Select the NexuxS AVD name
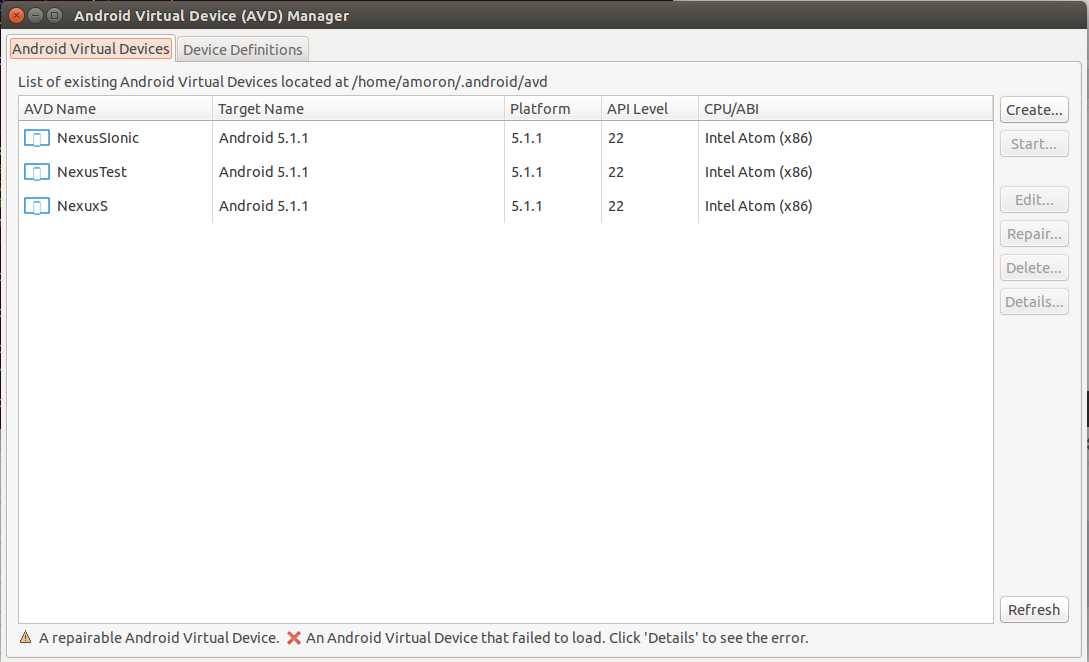The width and height of the screenshot is (1089, 662). [83, 206]
